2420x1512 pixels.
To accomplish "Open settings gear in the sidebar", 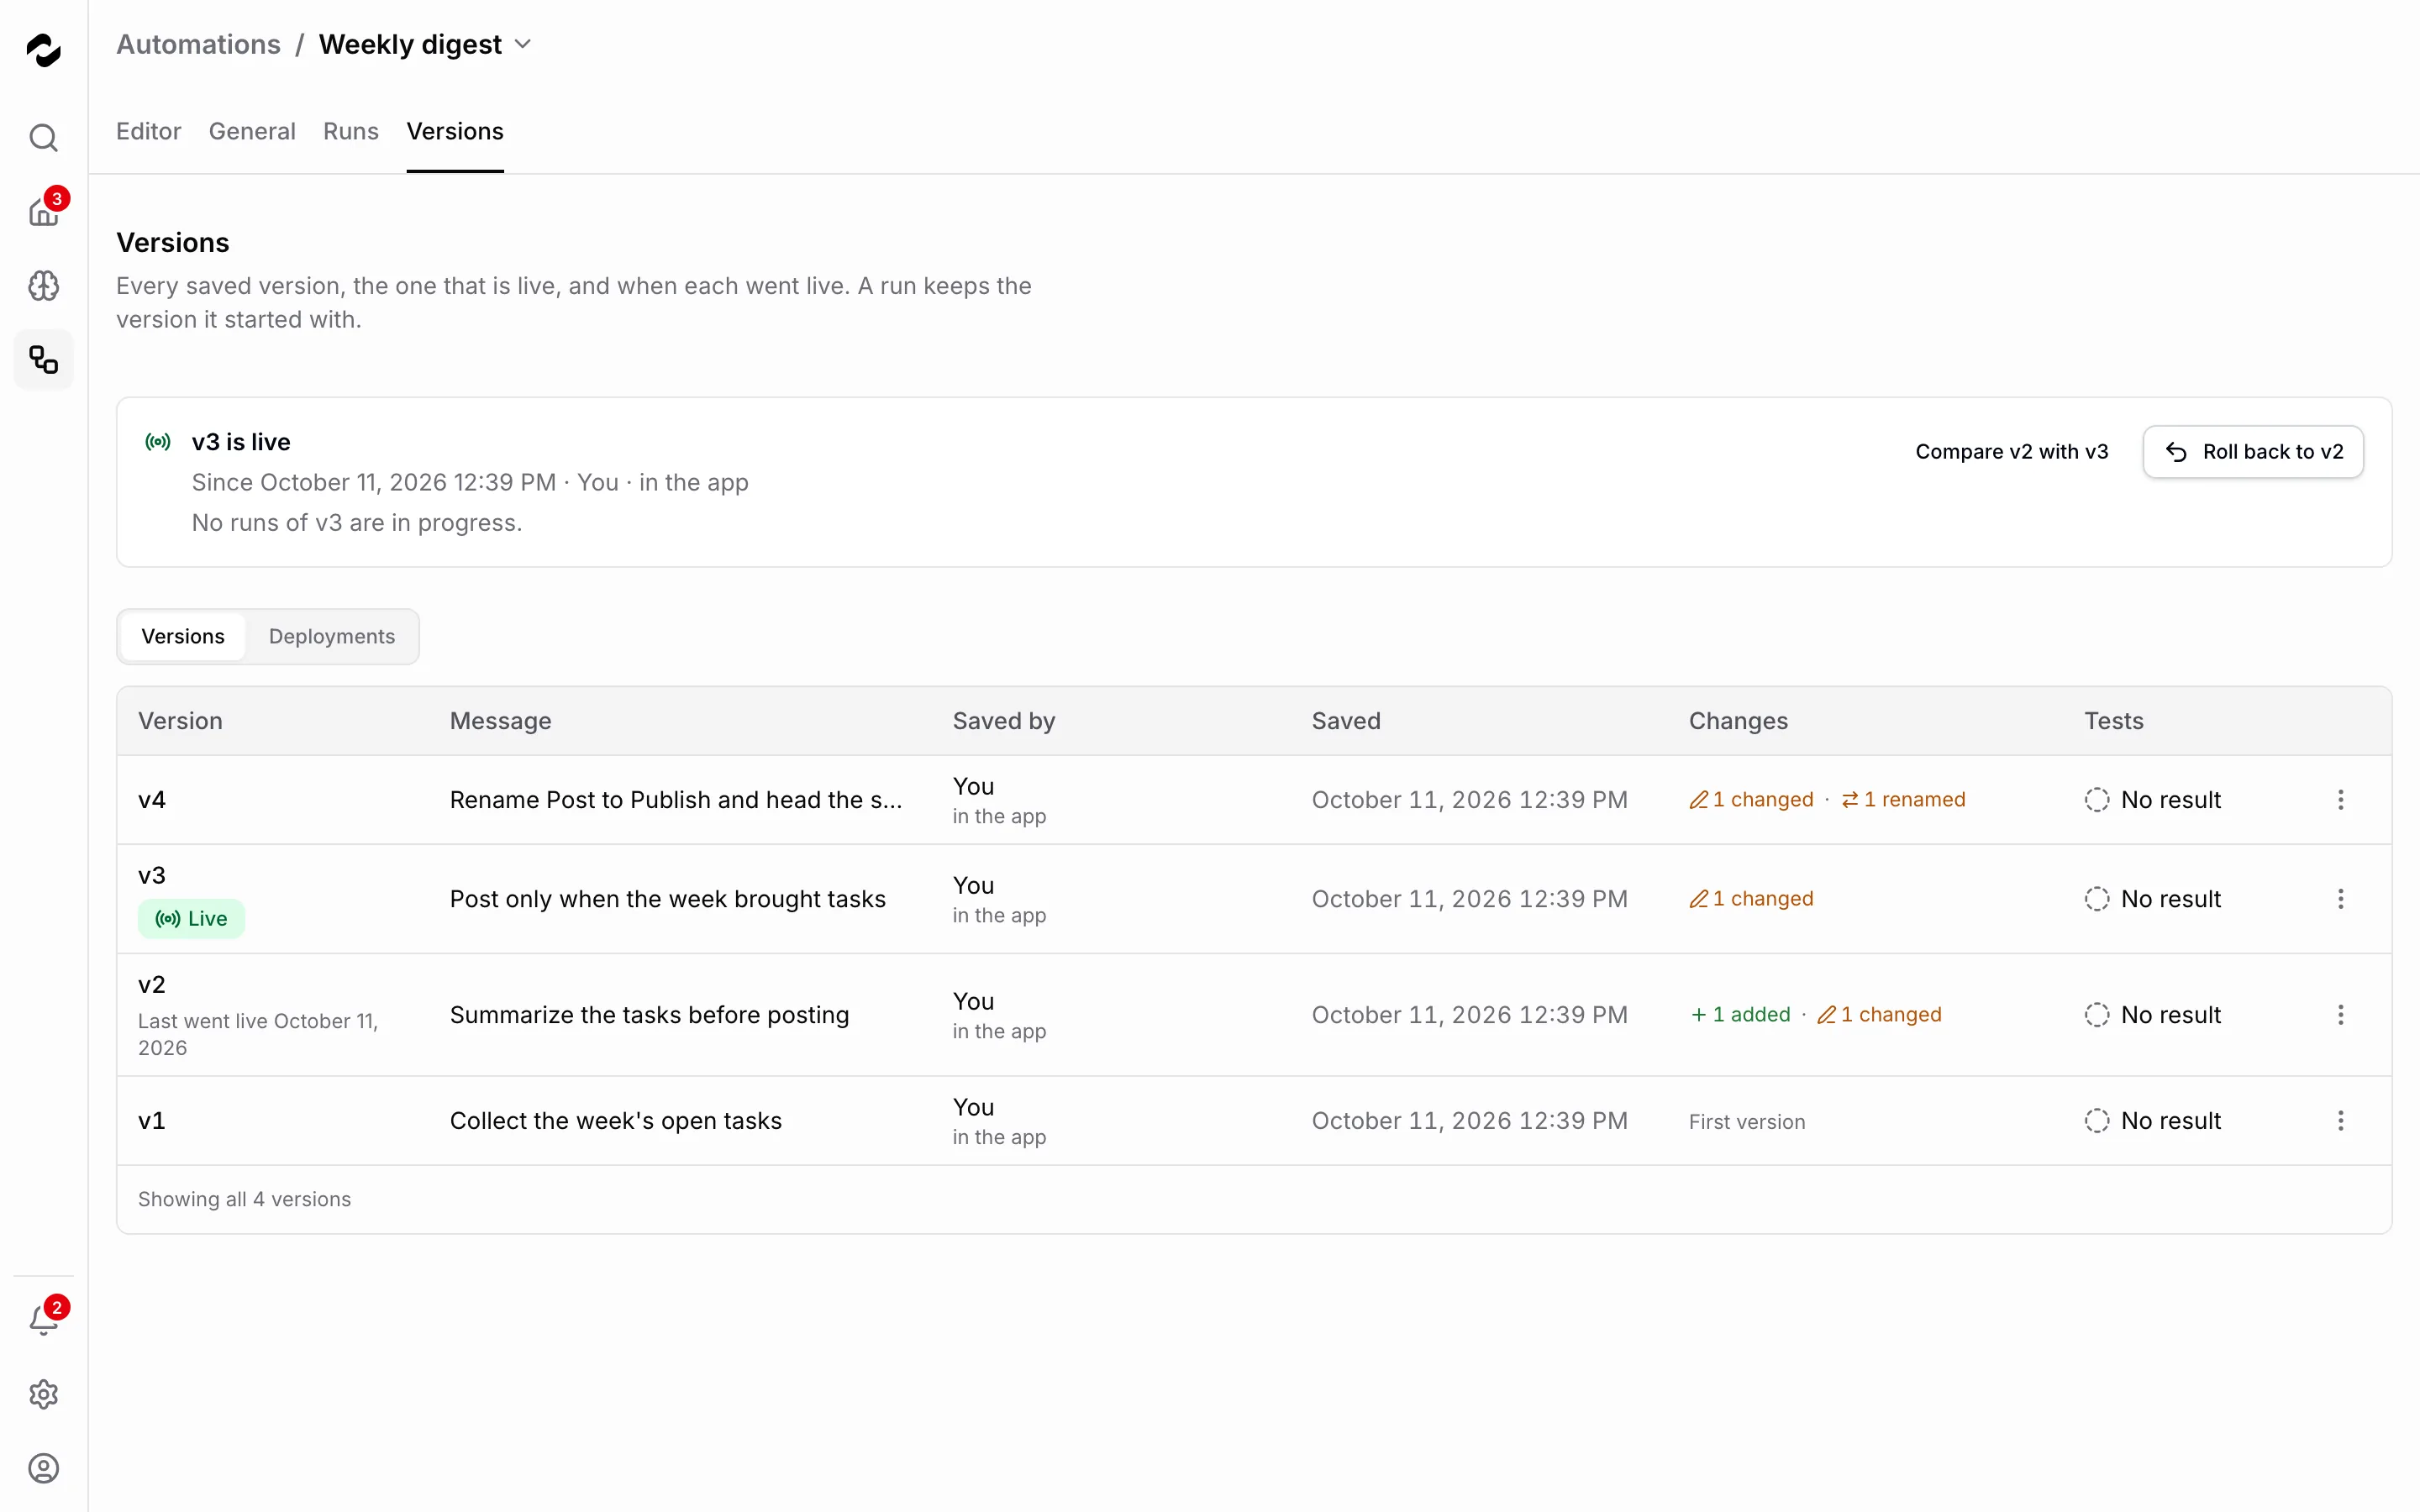I will coord(43,1394).
